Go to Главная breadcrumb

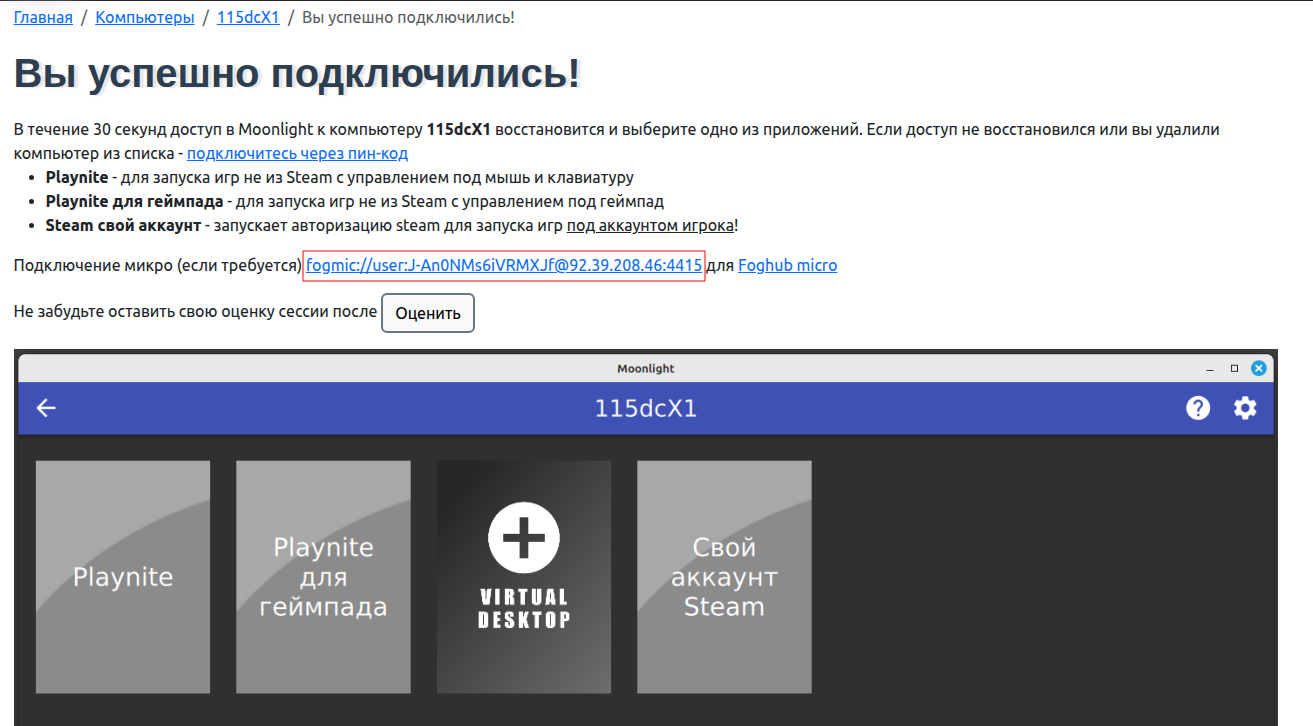pyautogui.click(x=43, y=18)
